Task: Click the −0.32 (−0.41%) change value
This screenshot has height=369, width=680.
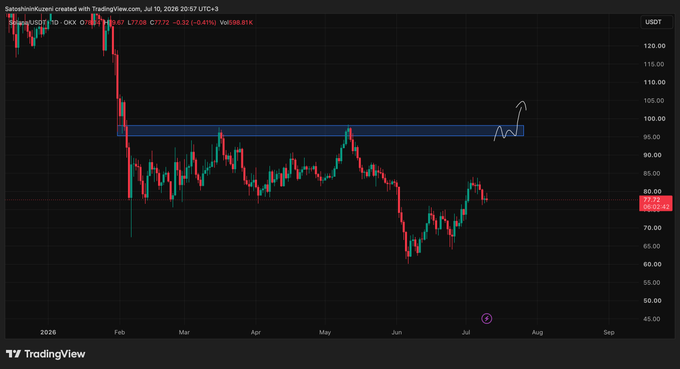Action: tap(194, 23)
